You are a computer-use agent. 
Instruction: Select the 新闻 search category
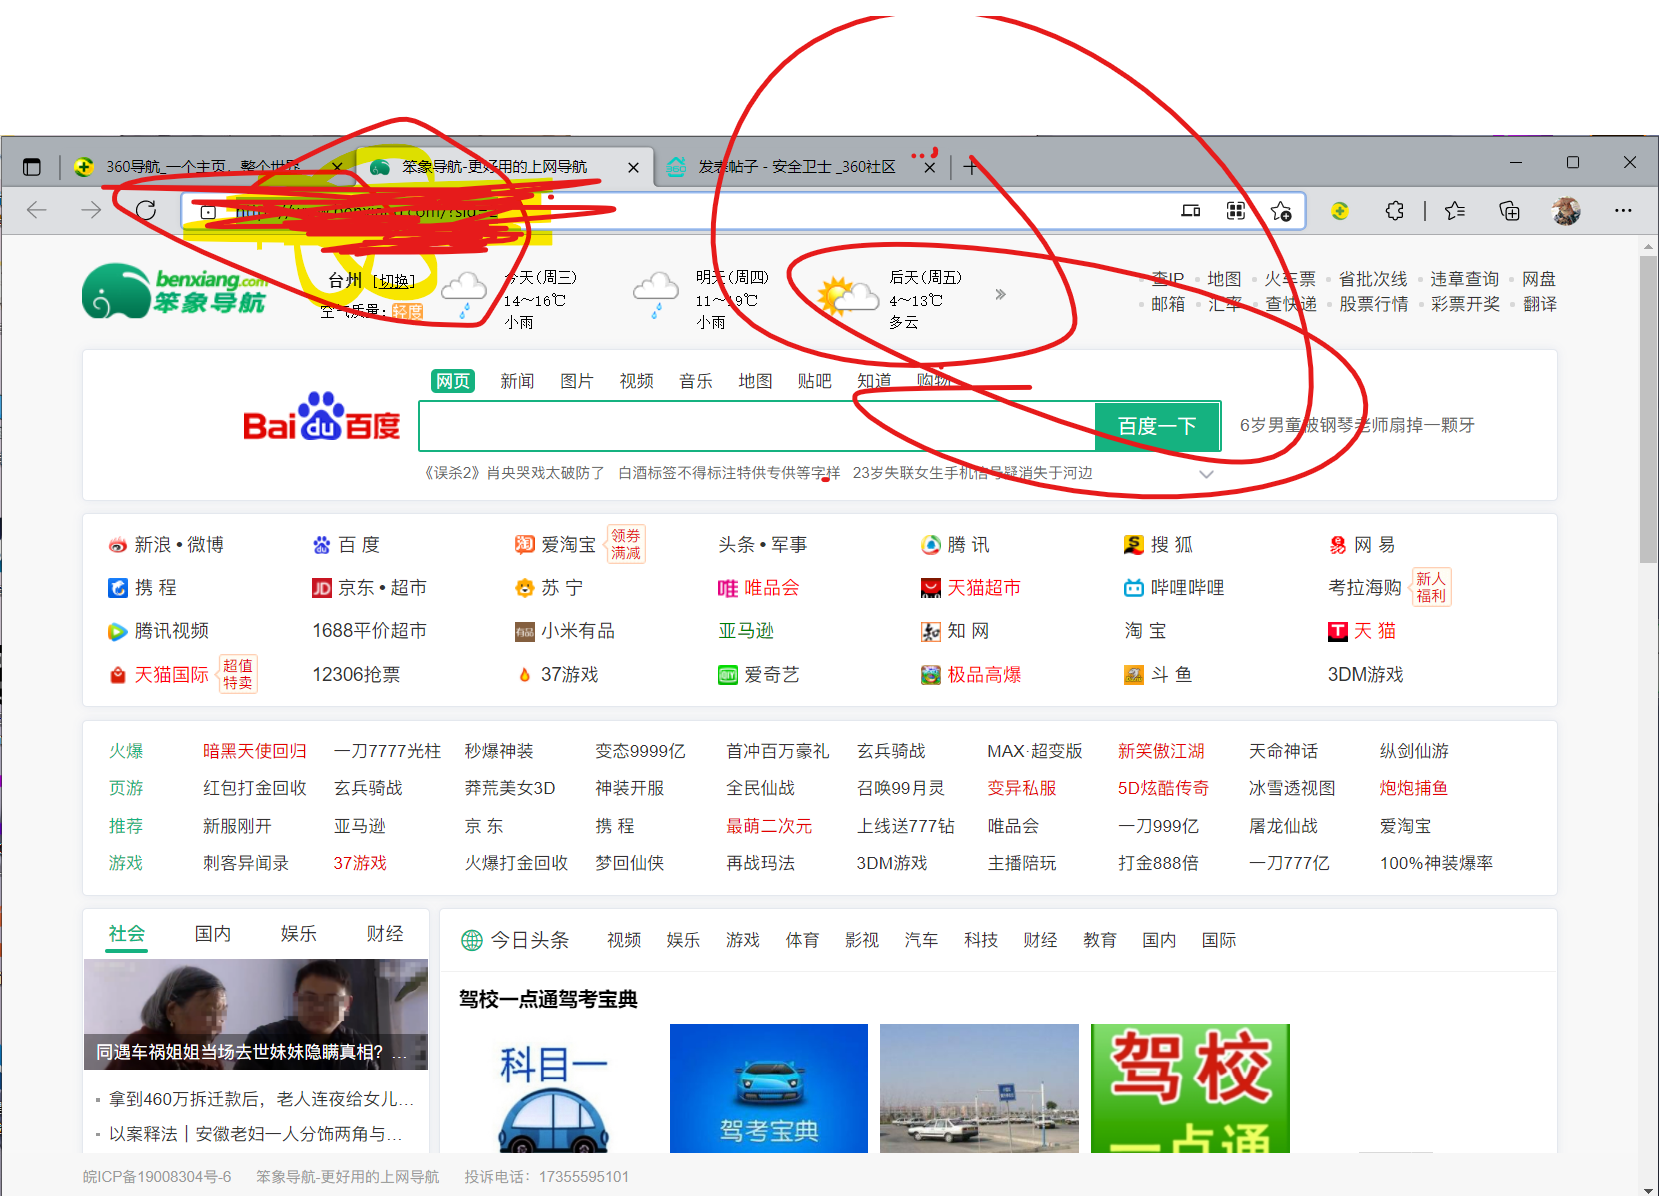click(517, 381)
